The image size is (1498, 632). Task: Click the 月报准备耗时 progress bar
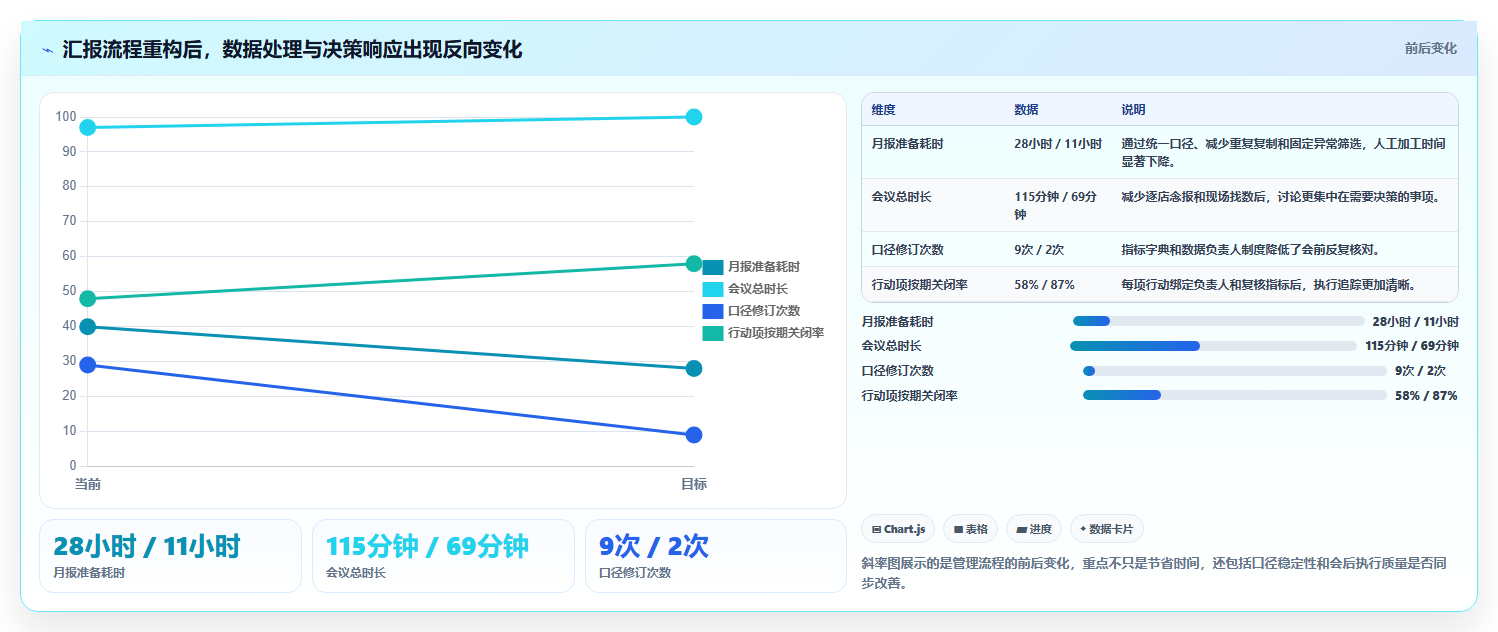[1218, 321]
